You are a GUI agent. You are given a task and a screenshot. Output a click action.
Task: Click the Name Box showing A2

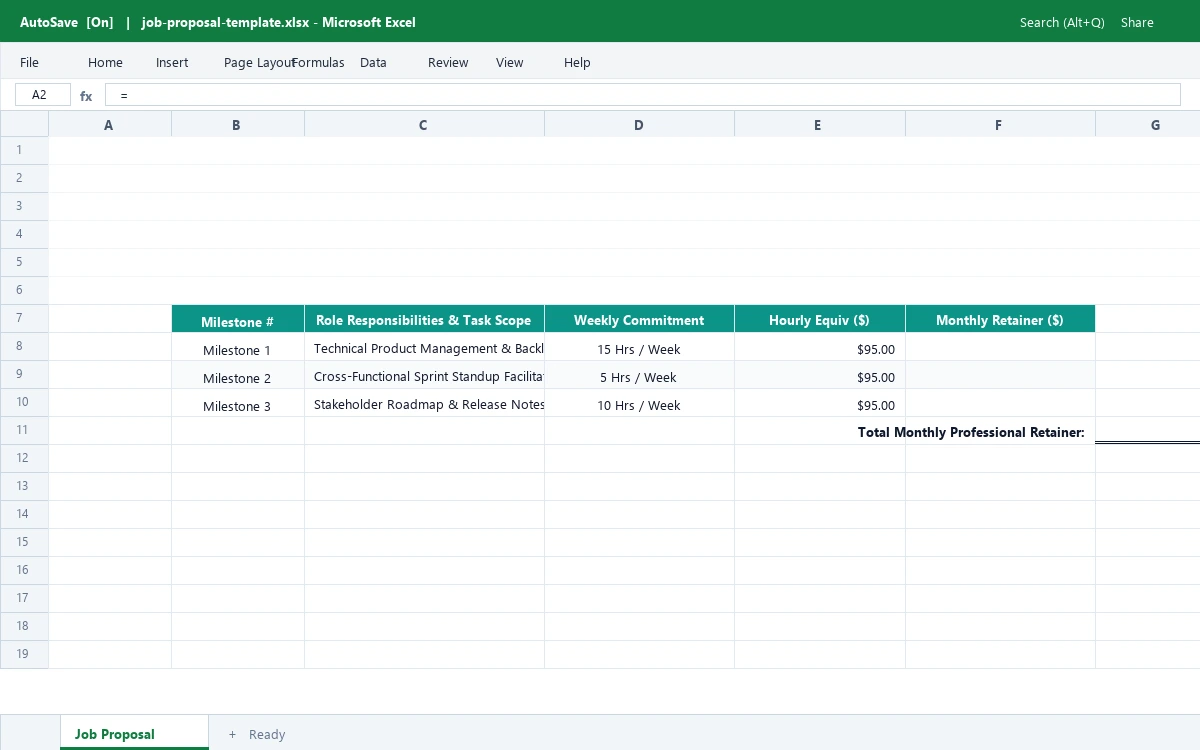[43, 95]
